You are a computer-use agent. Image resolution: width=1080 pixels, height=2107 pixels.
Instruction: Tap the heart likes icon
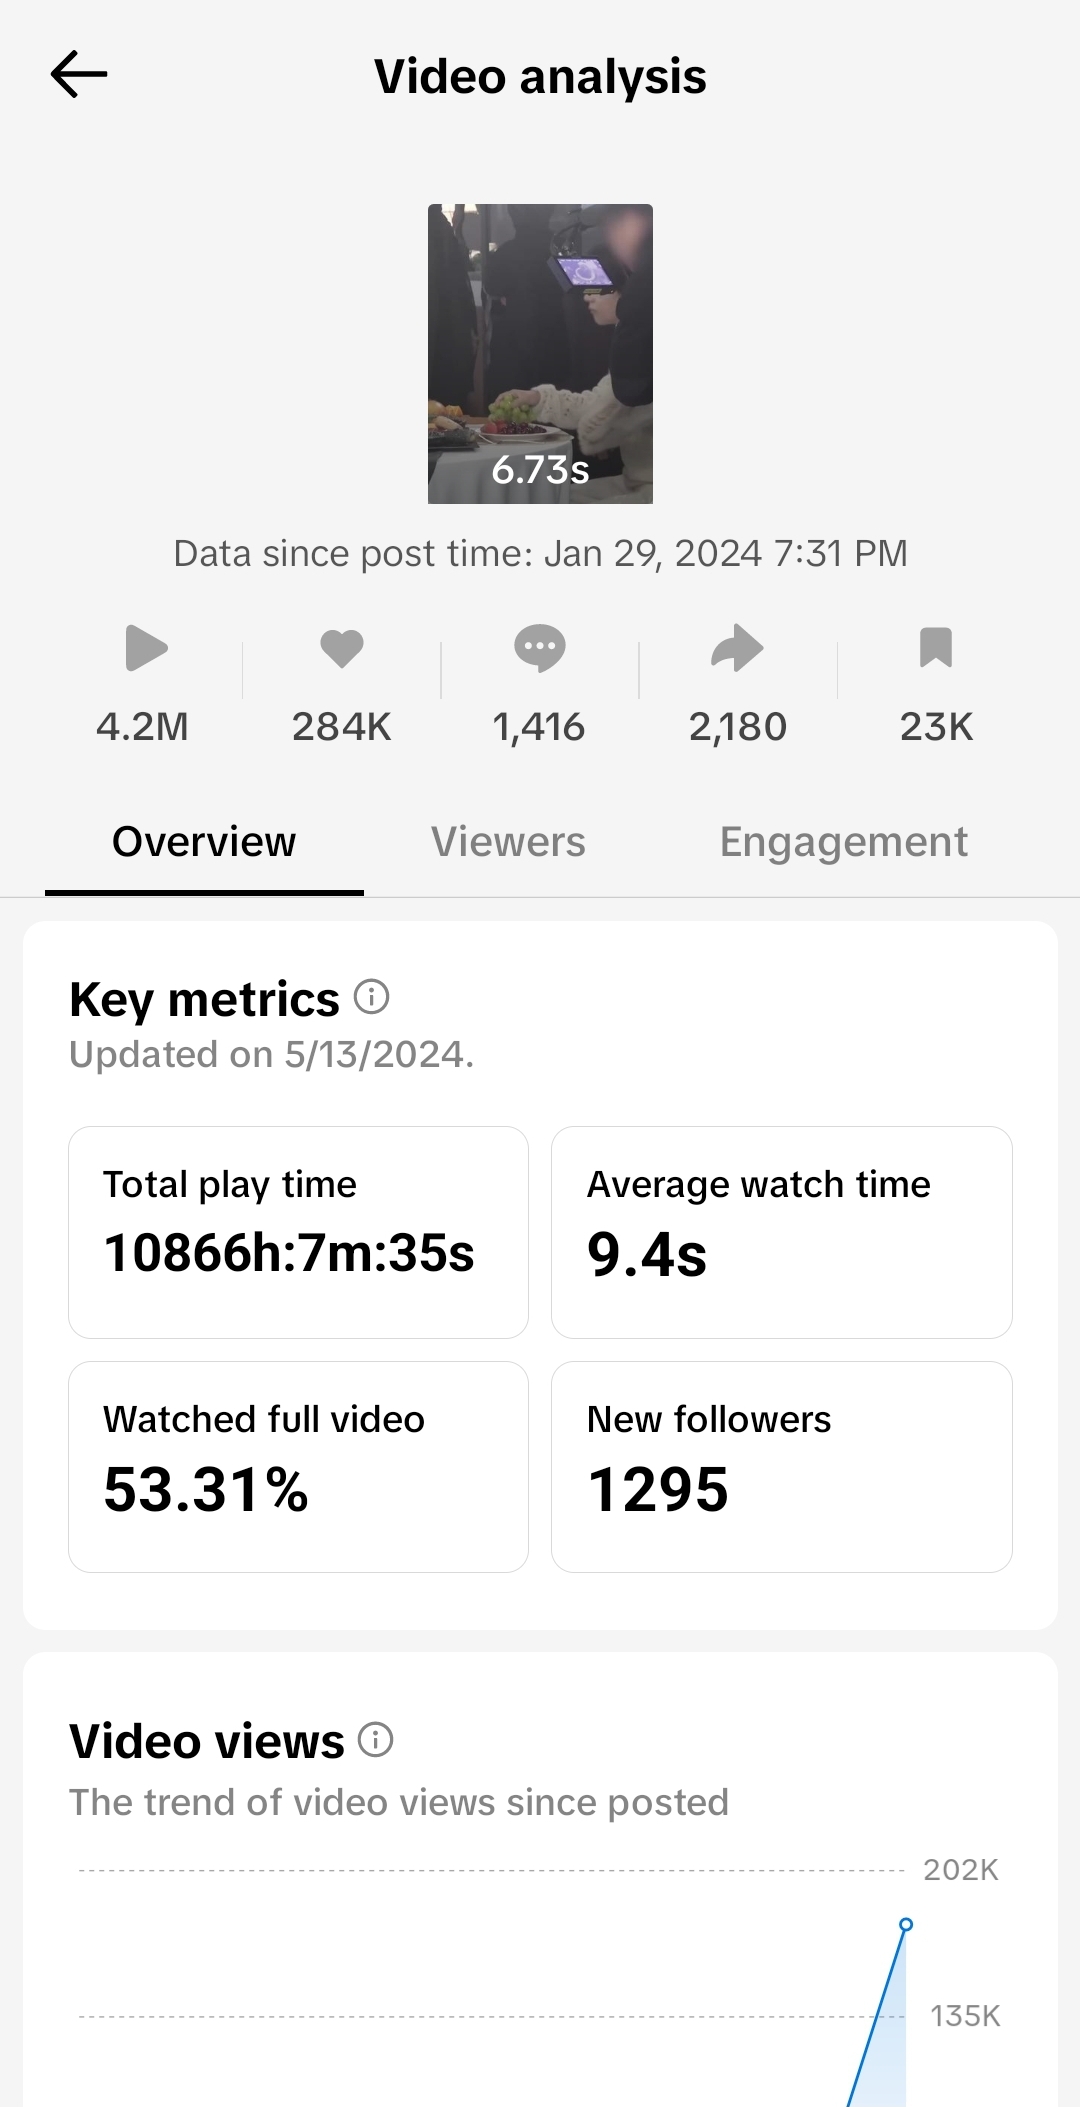(341, 648)
